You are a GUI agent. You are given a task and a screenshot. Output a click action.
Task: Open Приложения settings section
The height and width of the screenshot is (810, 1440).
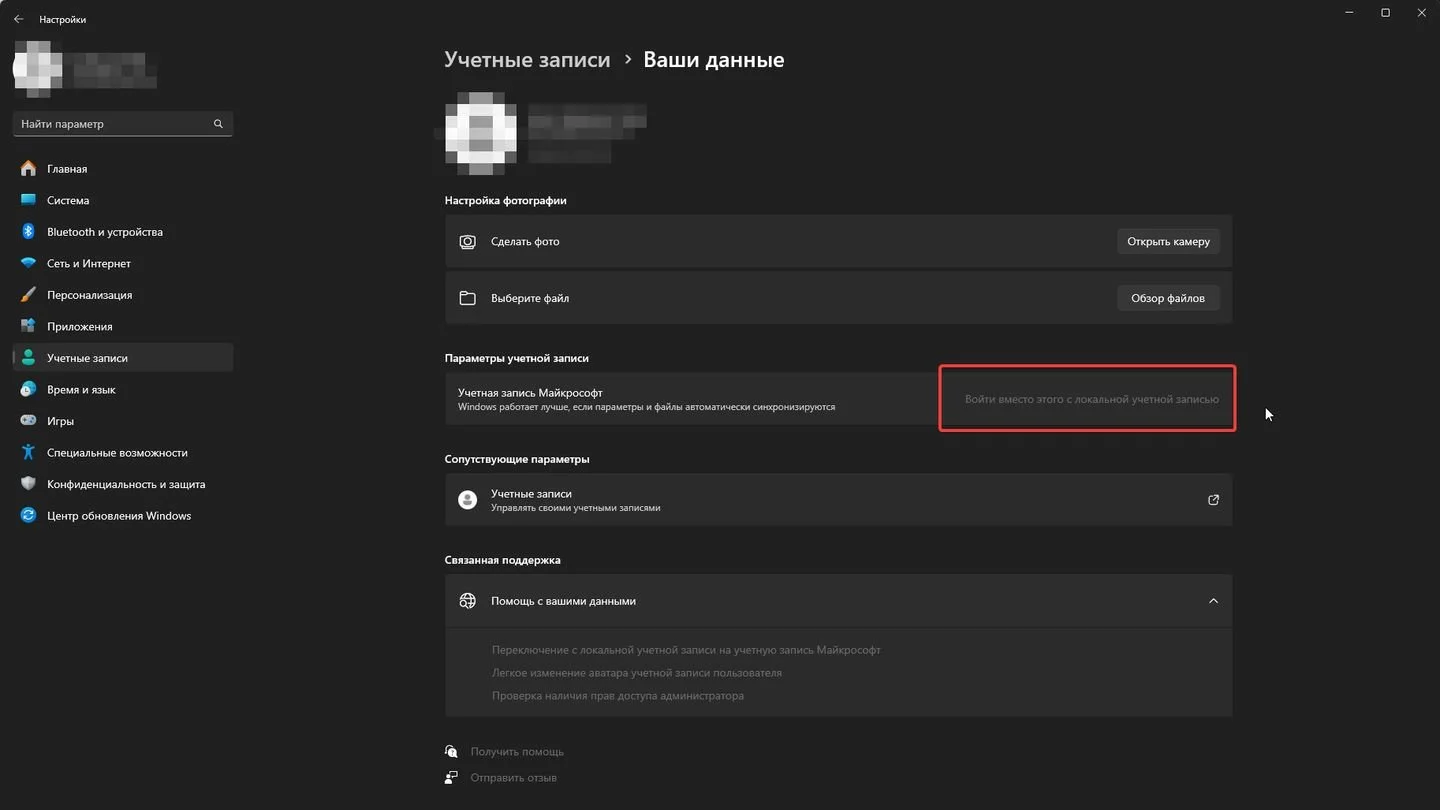coord(122,326)
